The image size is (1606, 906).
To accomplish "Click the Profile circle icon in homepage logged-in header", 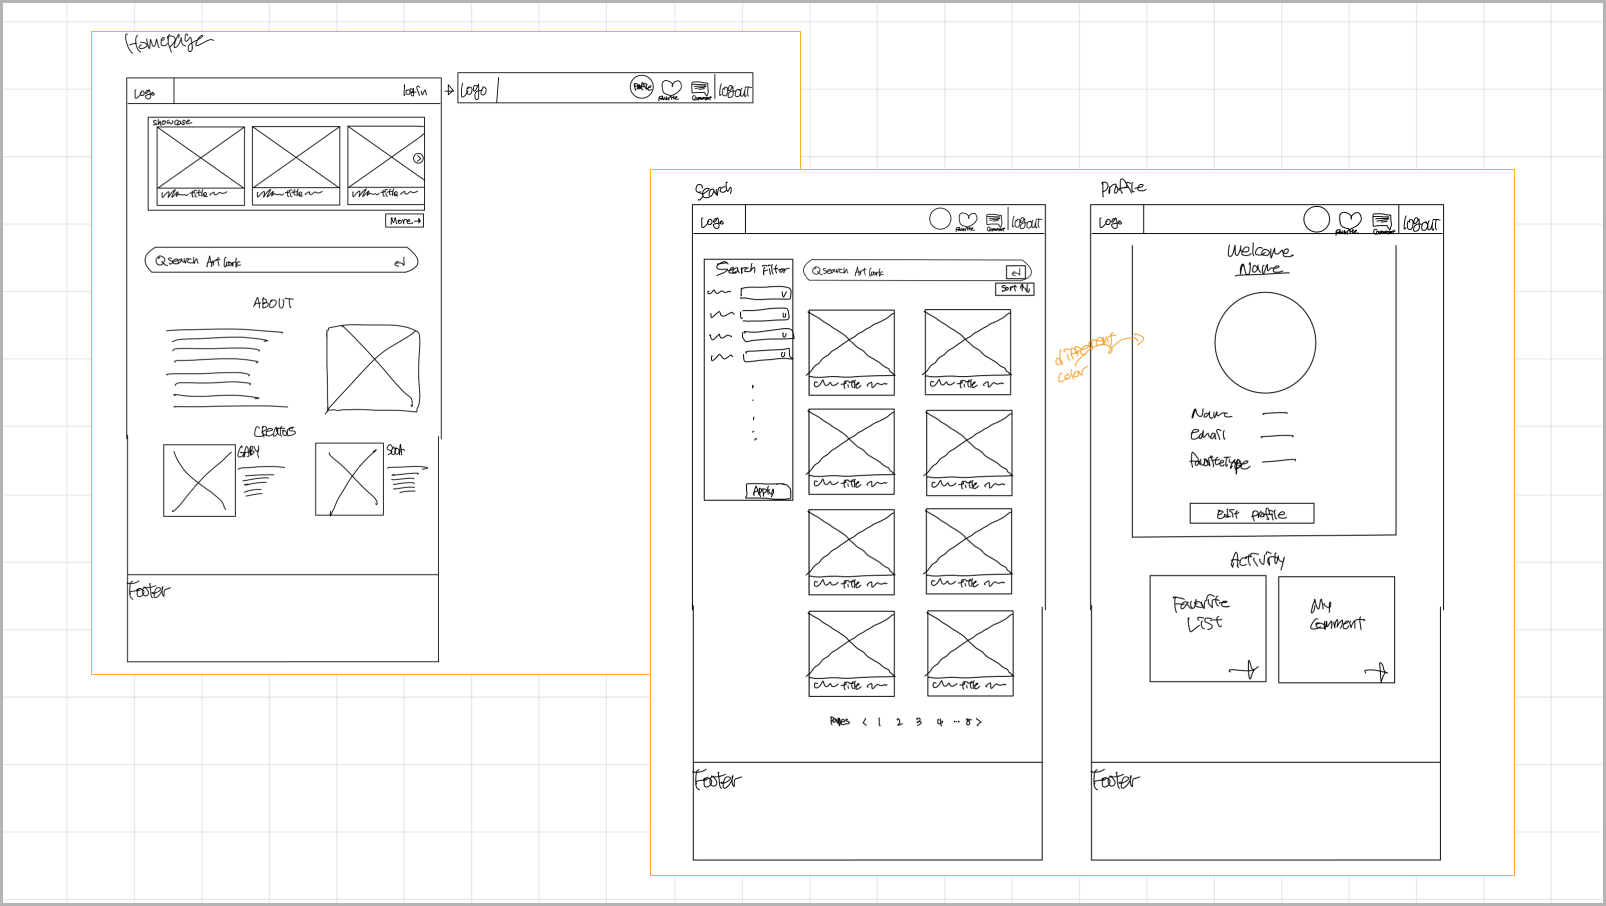I will click(642, 87).
